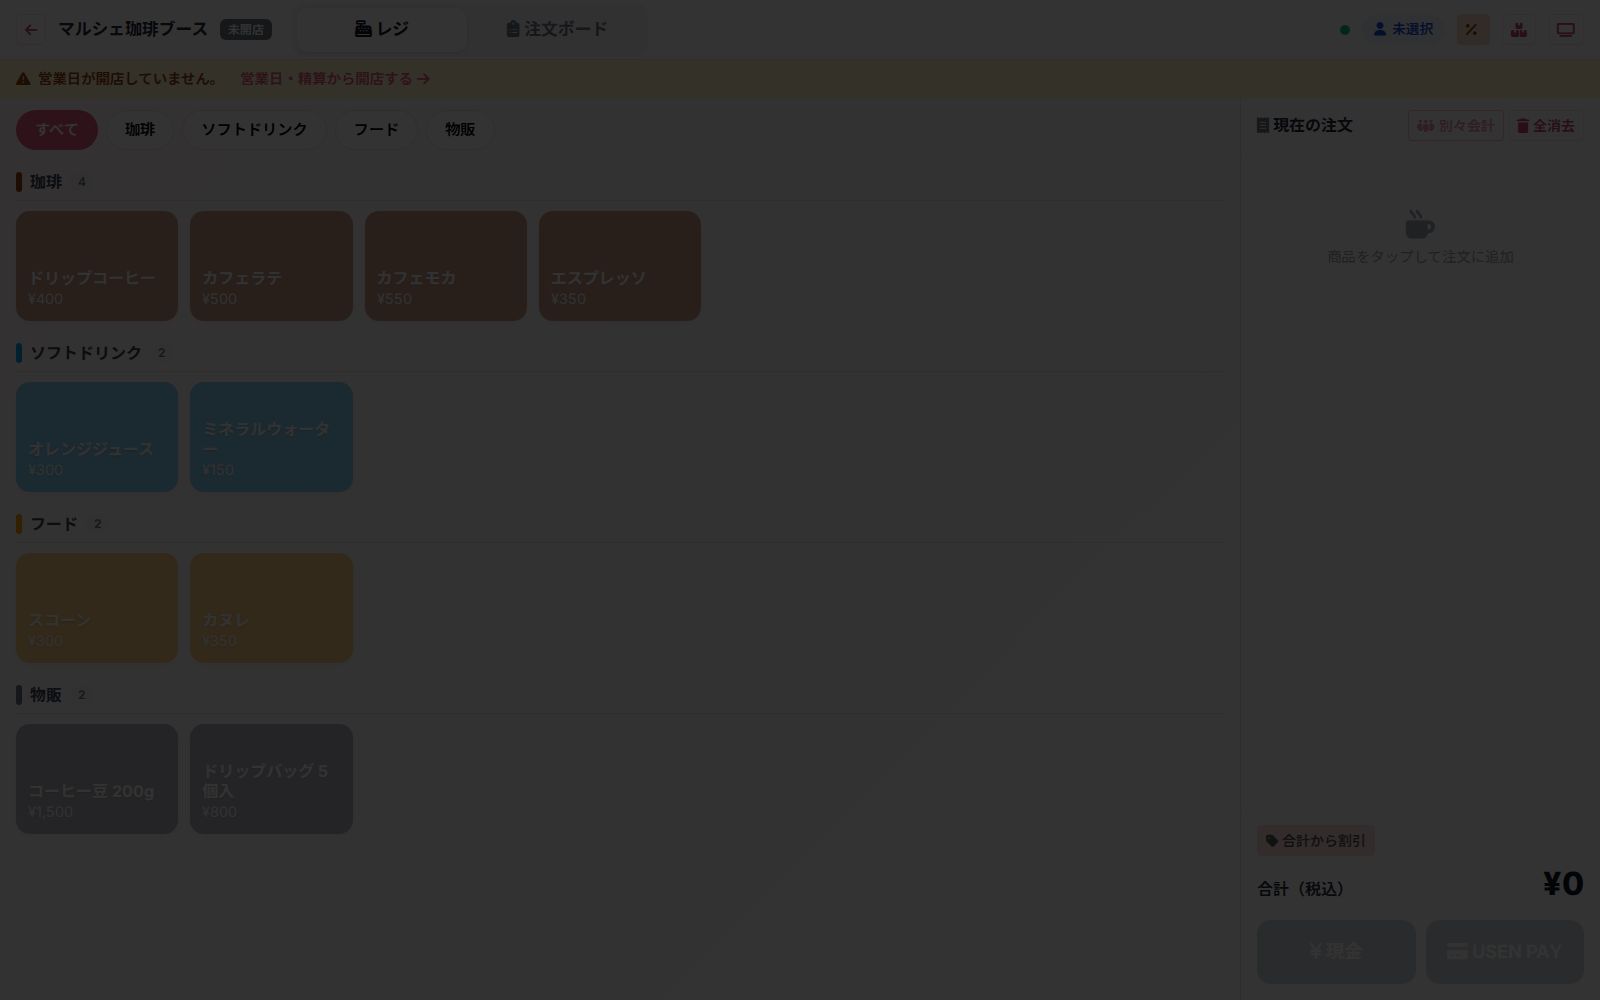Image resolution: width=1600 pixels, height=1000 pixels.
Task: Click the マルシェ珈琲ブース store title
Action: tap(133, 29)
